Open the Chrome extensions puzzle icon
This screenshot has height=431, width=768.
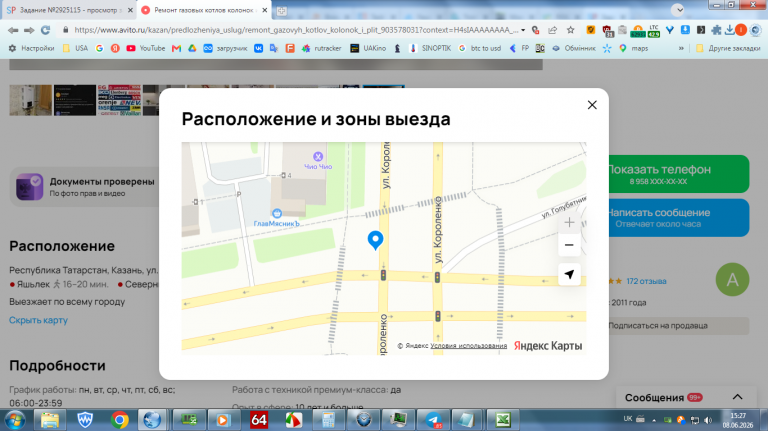point(716,30)
